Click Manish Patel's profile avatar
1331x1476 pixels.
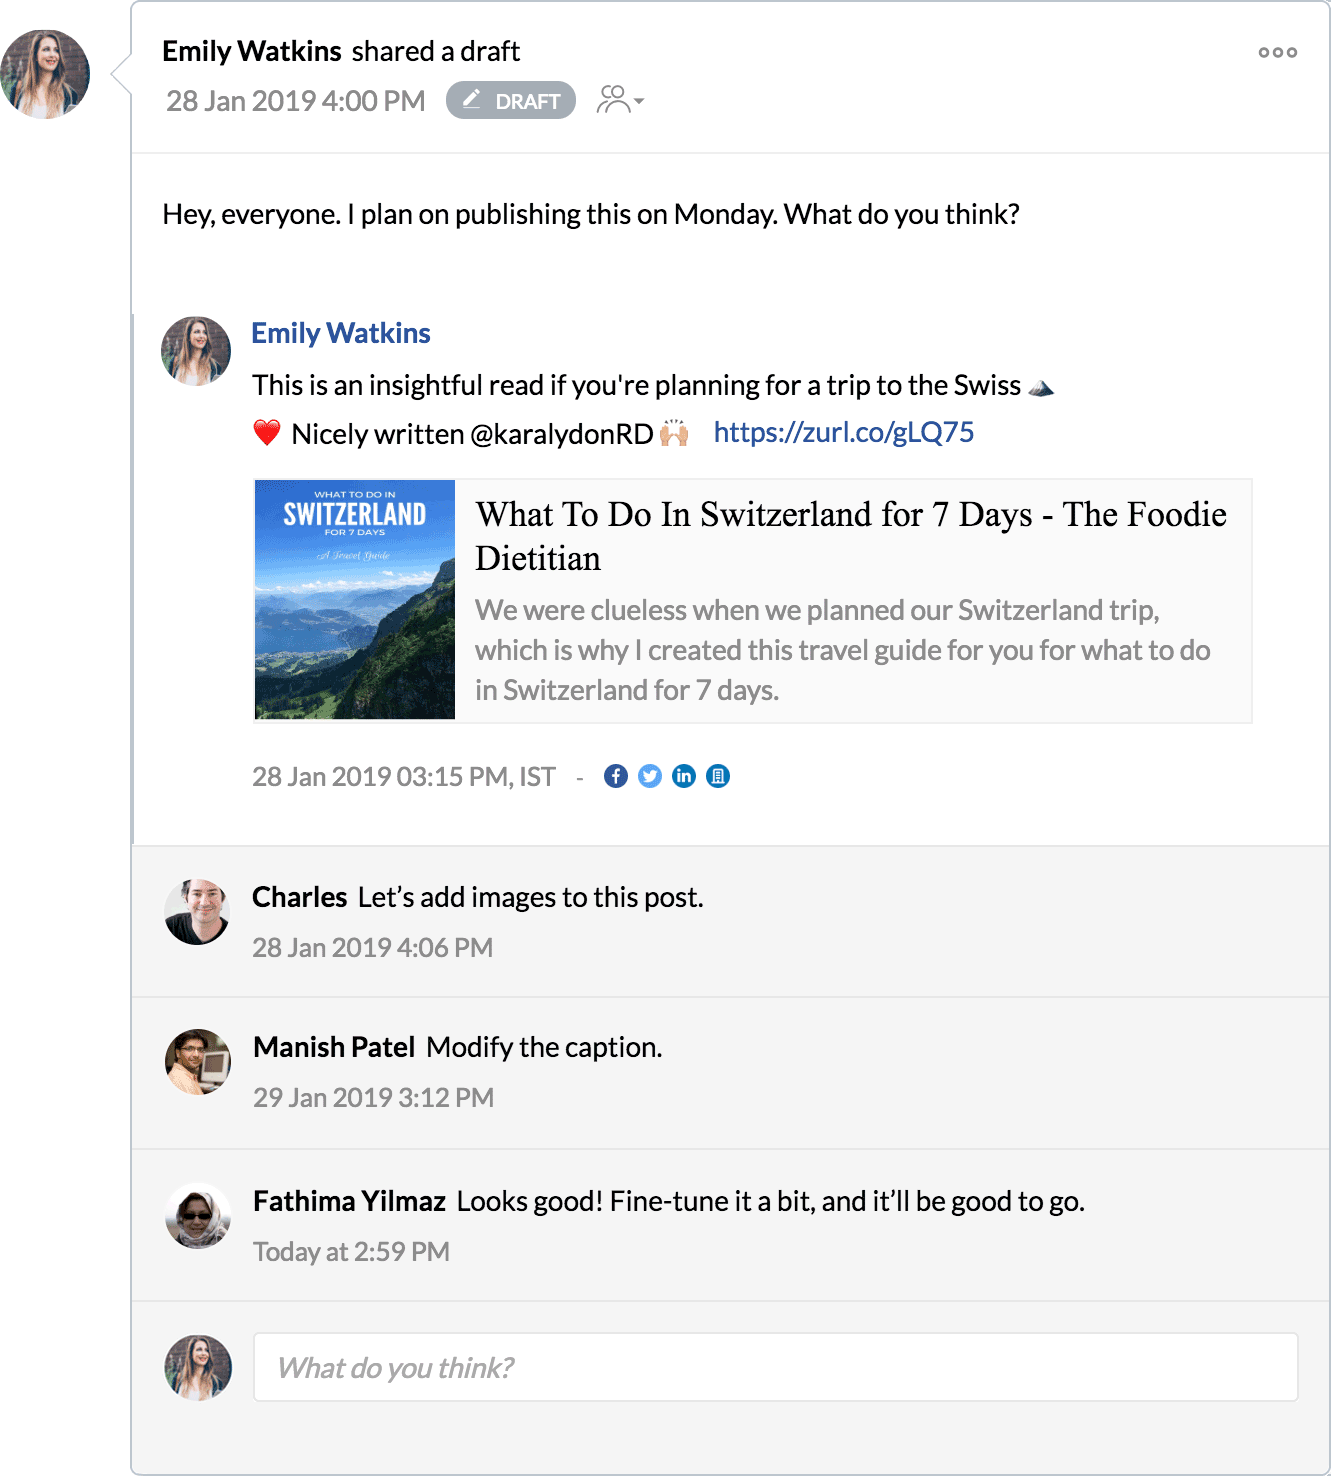pyautogui.click(x=197, y=1062)
